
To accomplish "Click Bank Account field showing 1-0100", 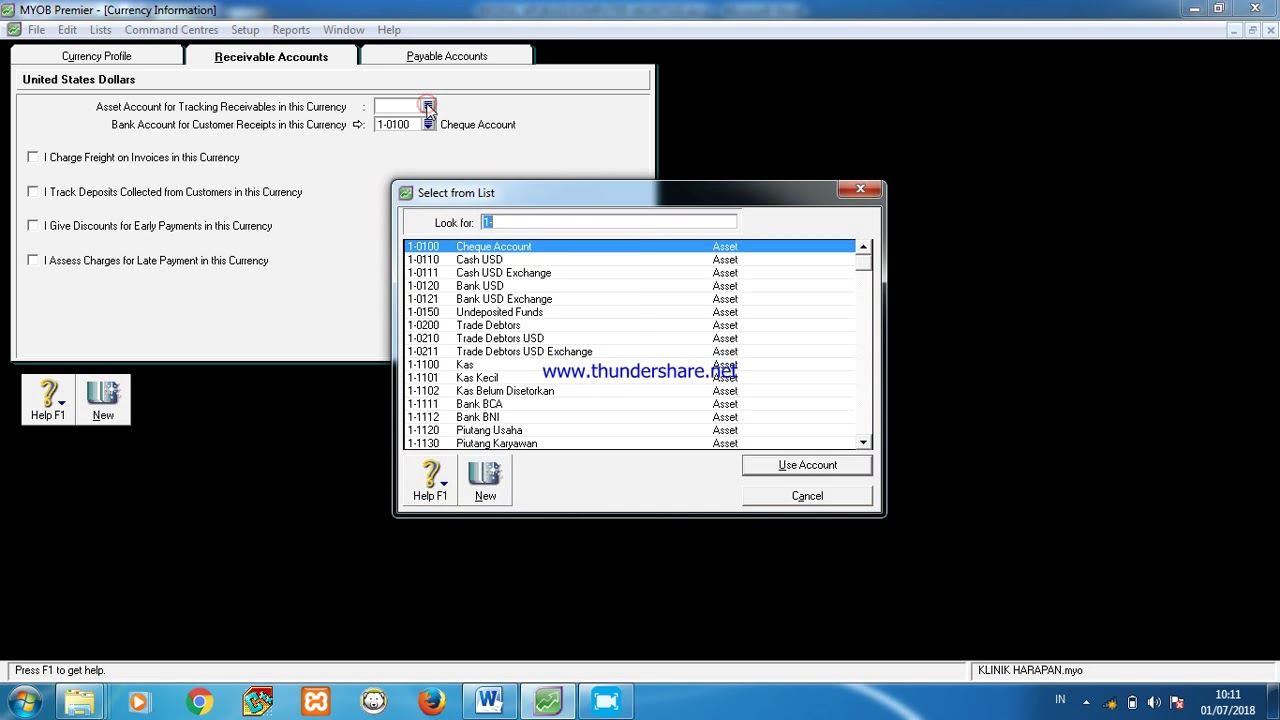I will 398,124.
